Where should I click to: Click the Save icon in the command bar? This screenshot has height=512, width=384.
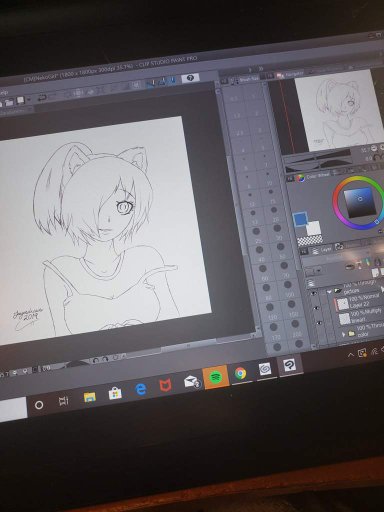pos(21,100)
